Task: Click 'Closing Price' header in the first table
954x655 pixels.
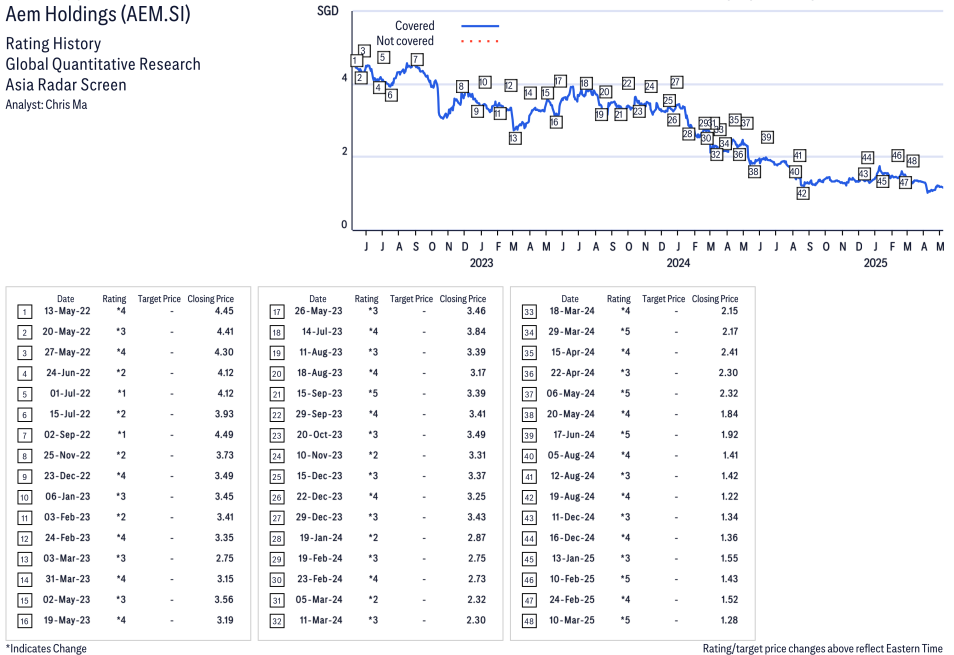Action: (x=211, y=299)
